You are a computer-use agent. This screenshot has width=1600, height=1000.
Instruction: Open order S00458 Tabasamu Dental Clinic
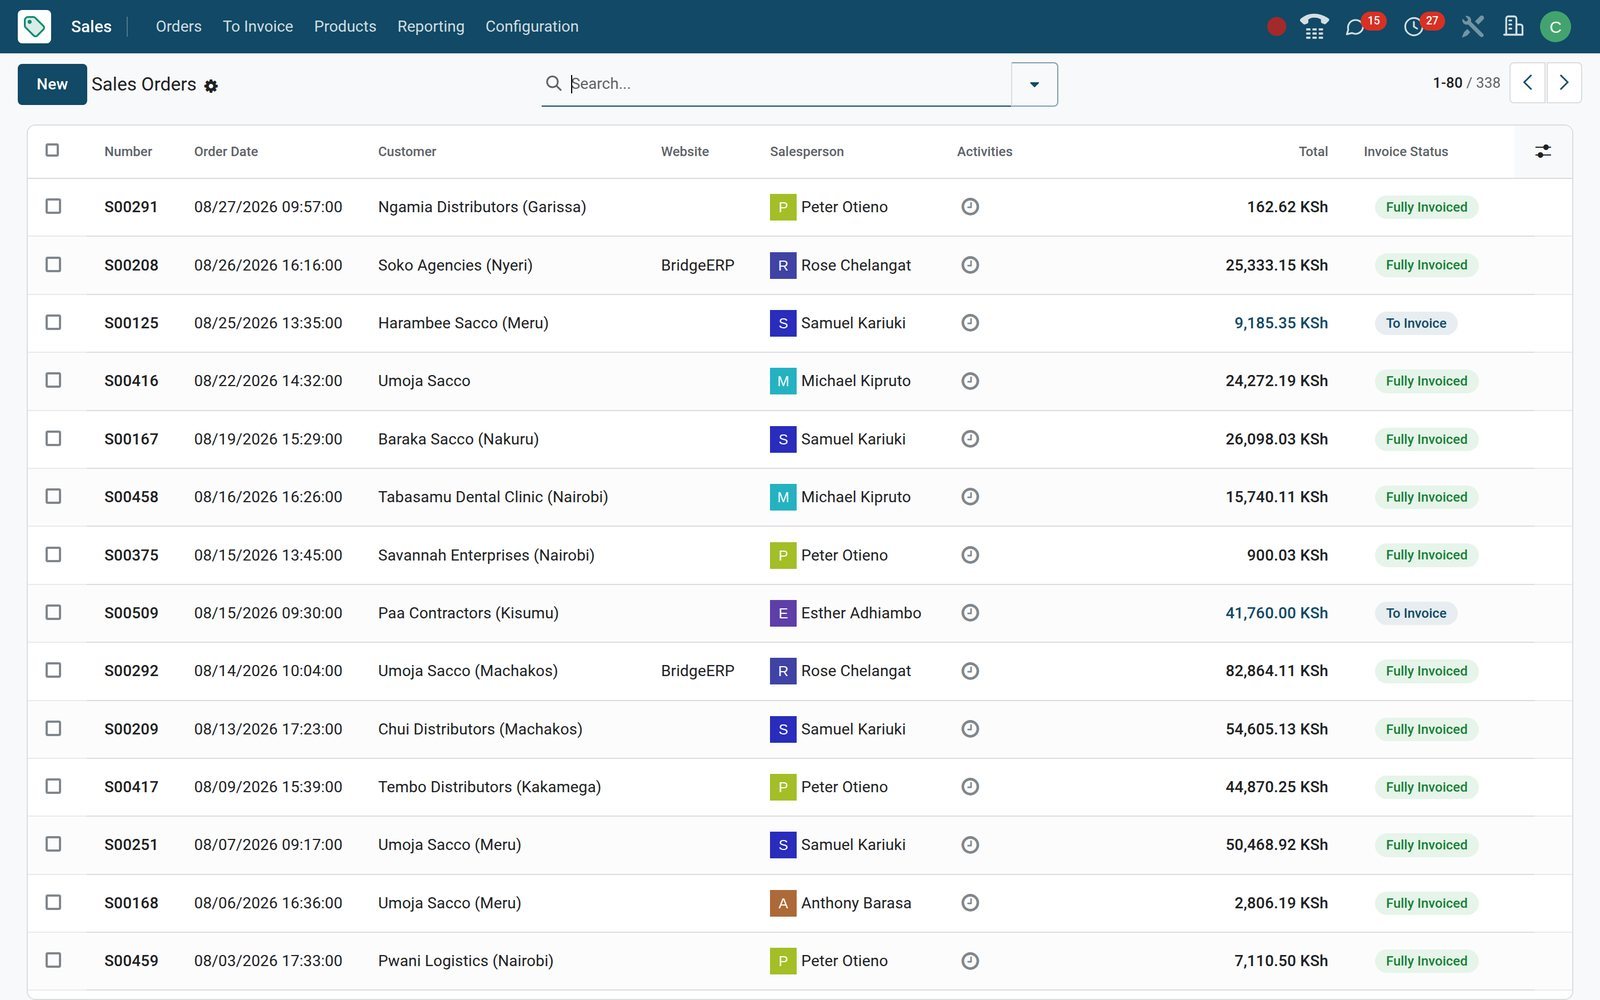tap(800, 497)
